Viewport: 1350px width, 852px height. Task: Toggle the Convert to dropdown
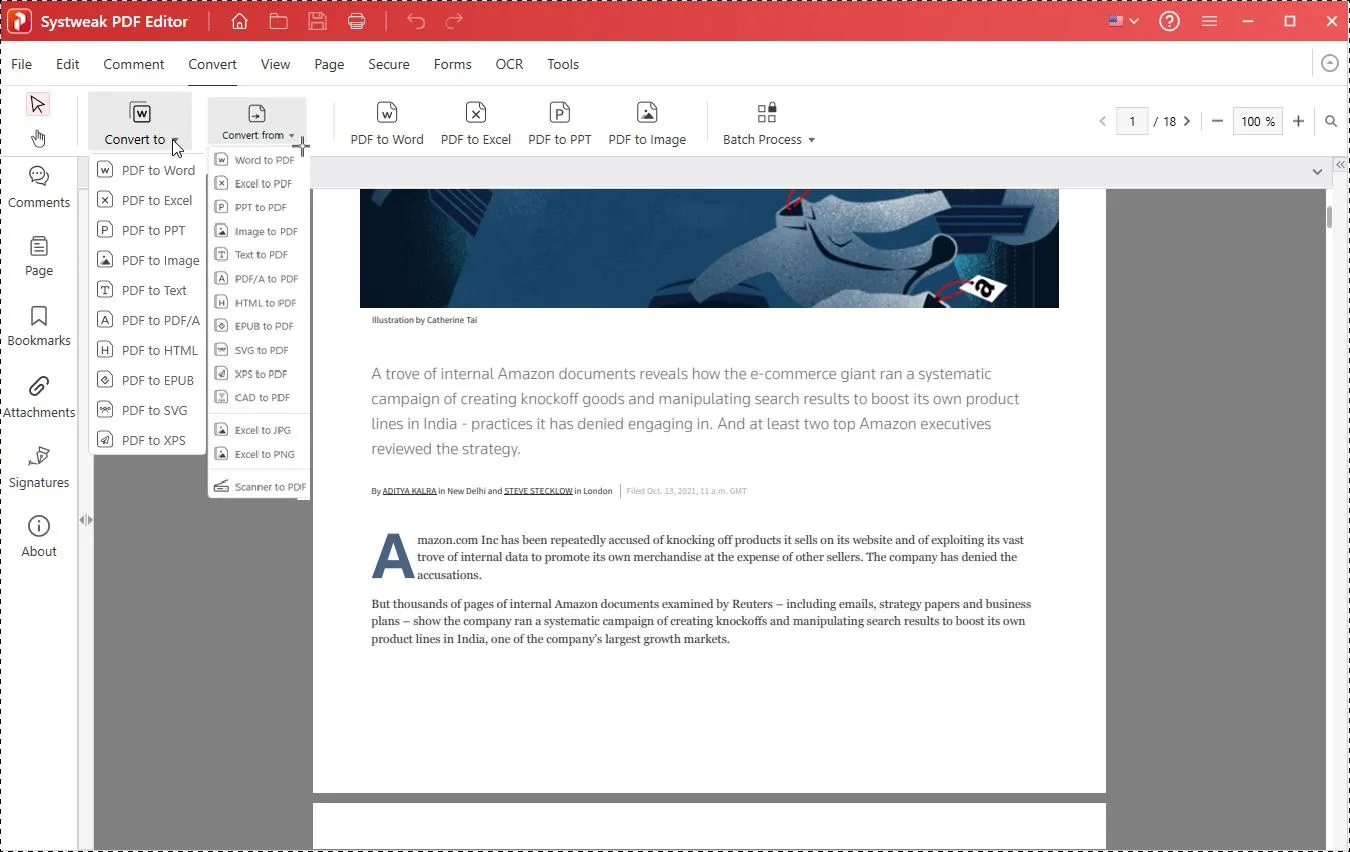click(x=140, y=122)
